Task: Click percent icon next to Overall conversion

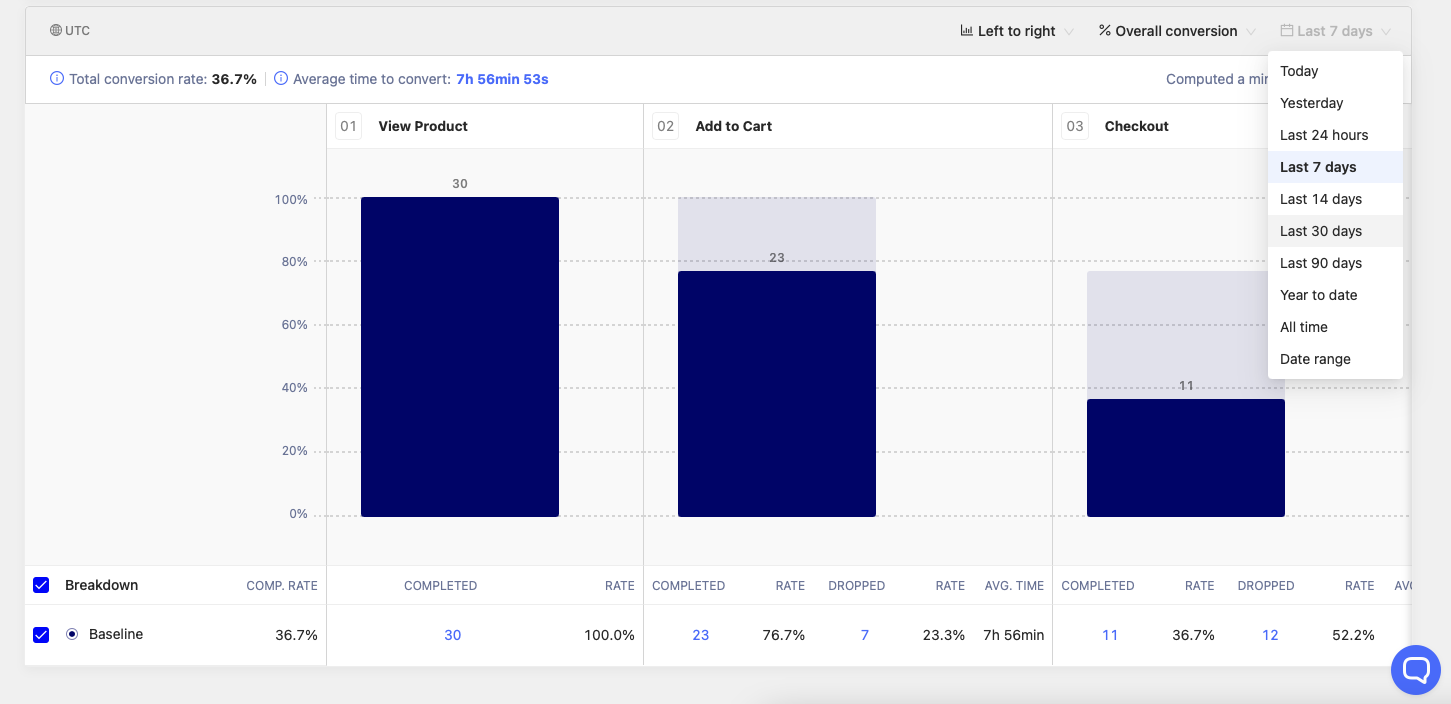Action: pyautogui.click(x=1104, y=31)
